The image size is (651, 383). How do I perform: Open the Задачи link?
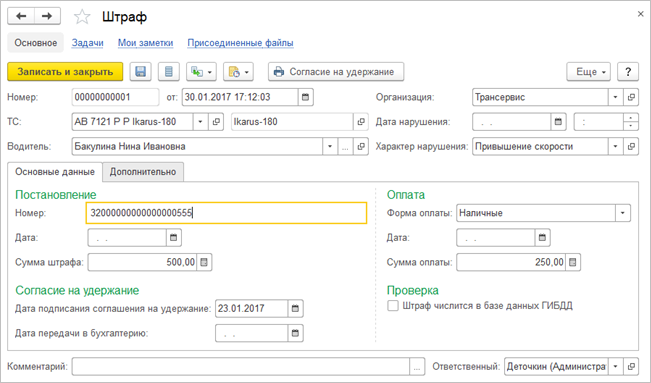pos(88,43)
